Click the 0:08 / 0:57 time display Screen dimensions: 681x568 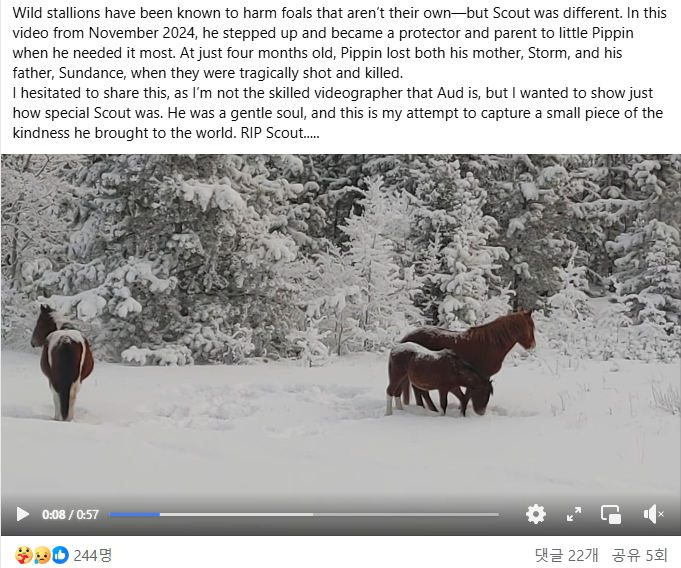coord(70,515)
